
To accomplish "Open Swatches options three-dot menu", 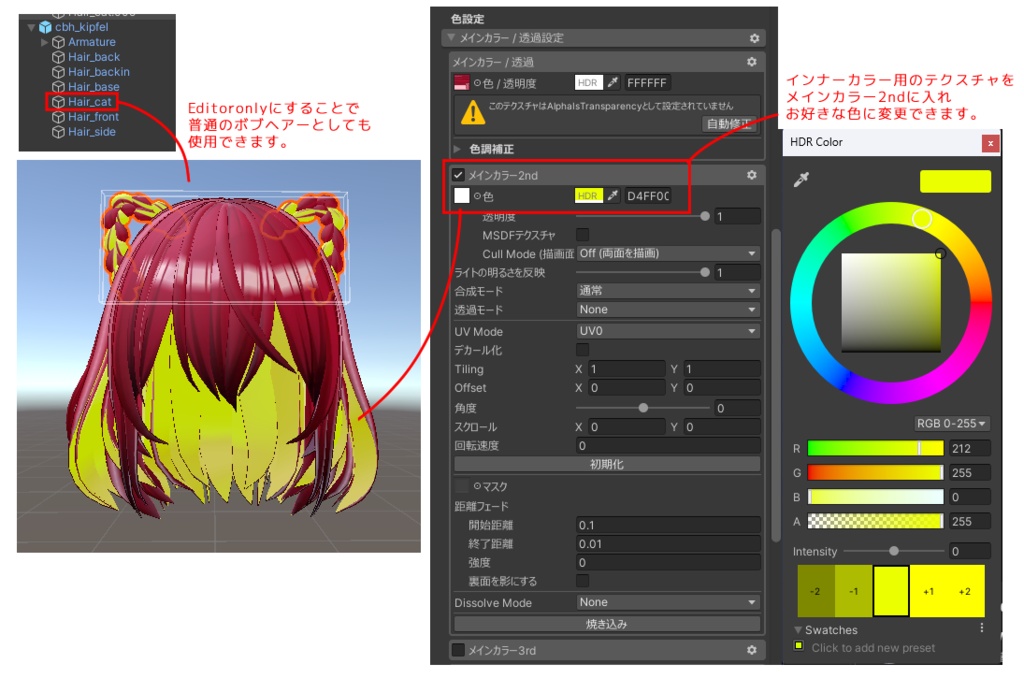I will coord(982,628).
